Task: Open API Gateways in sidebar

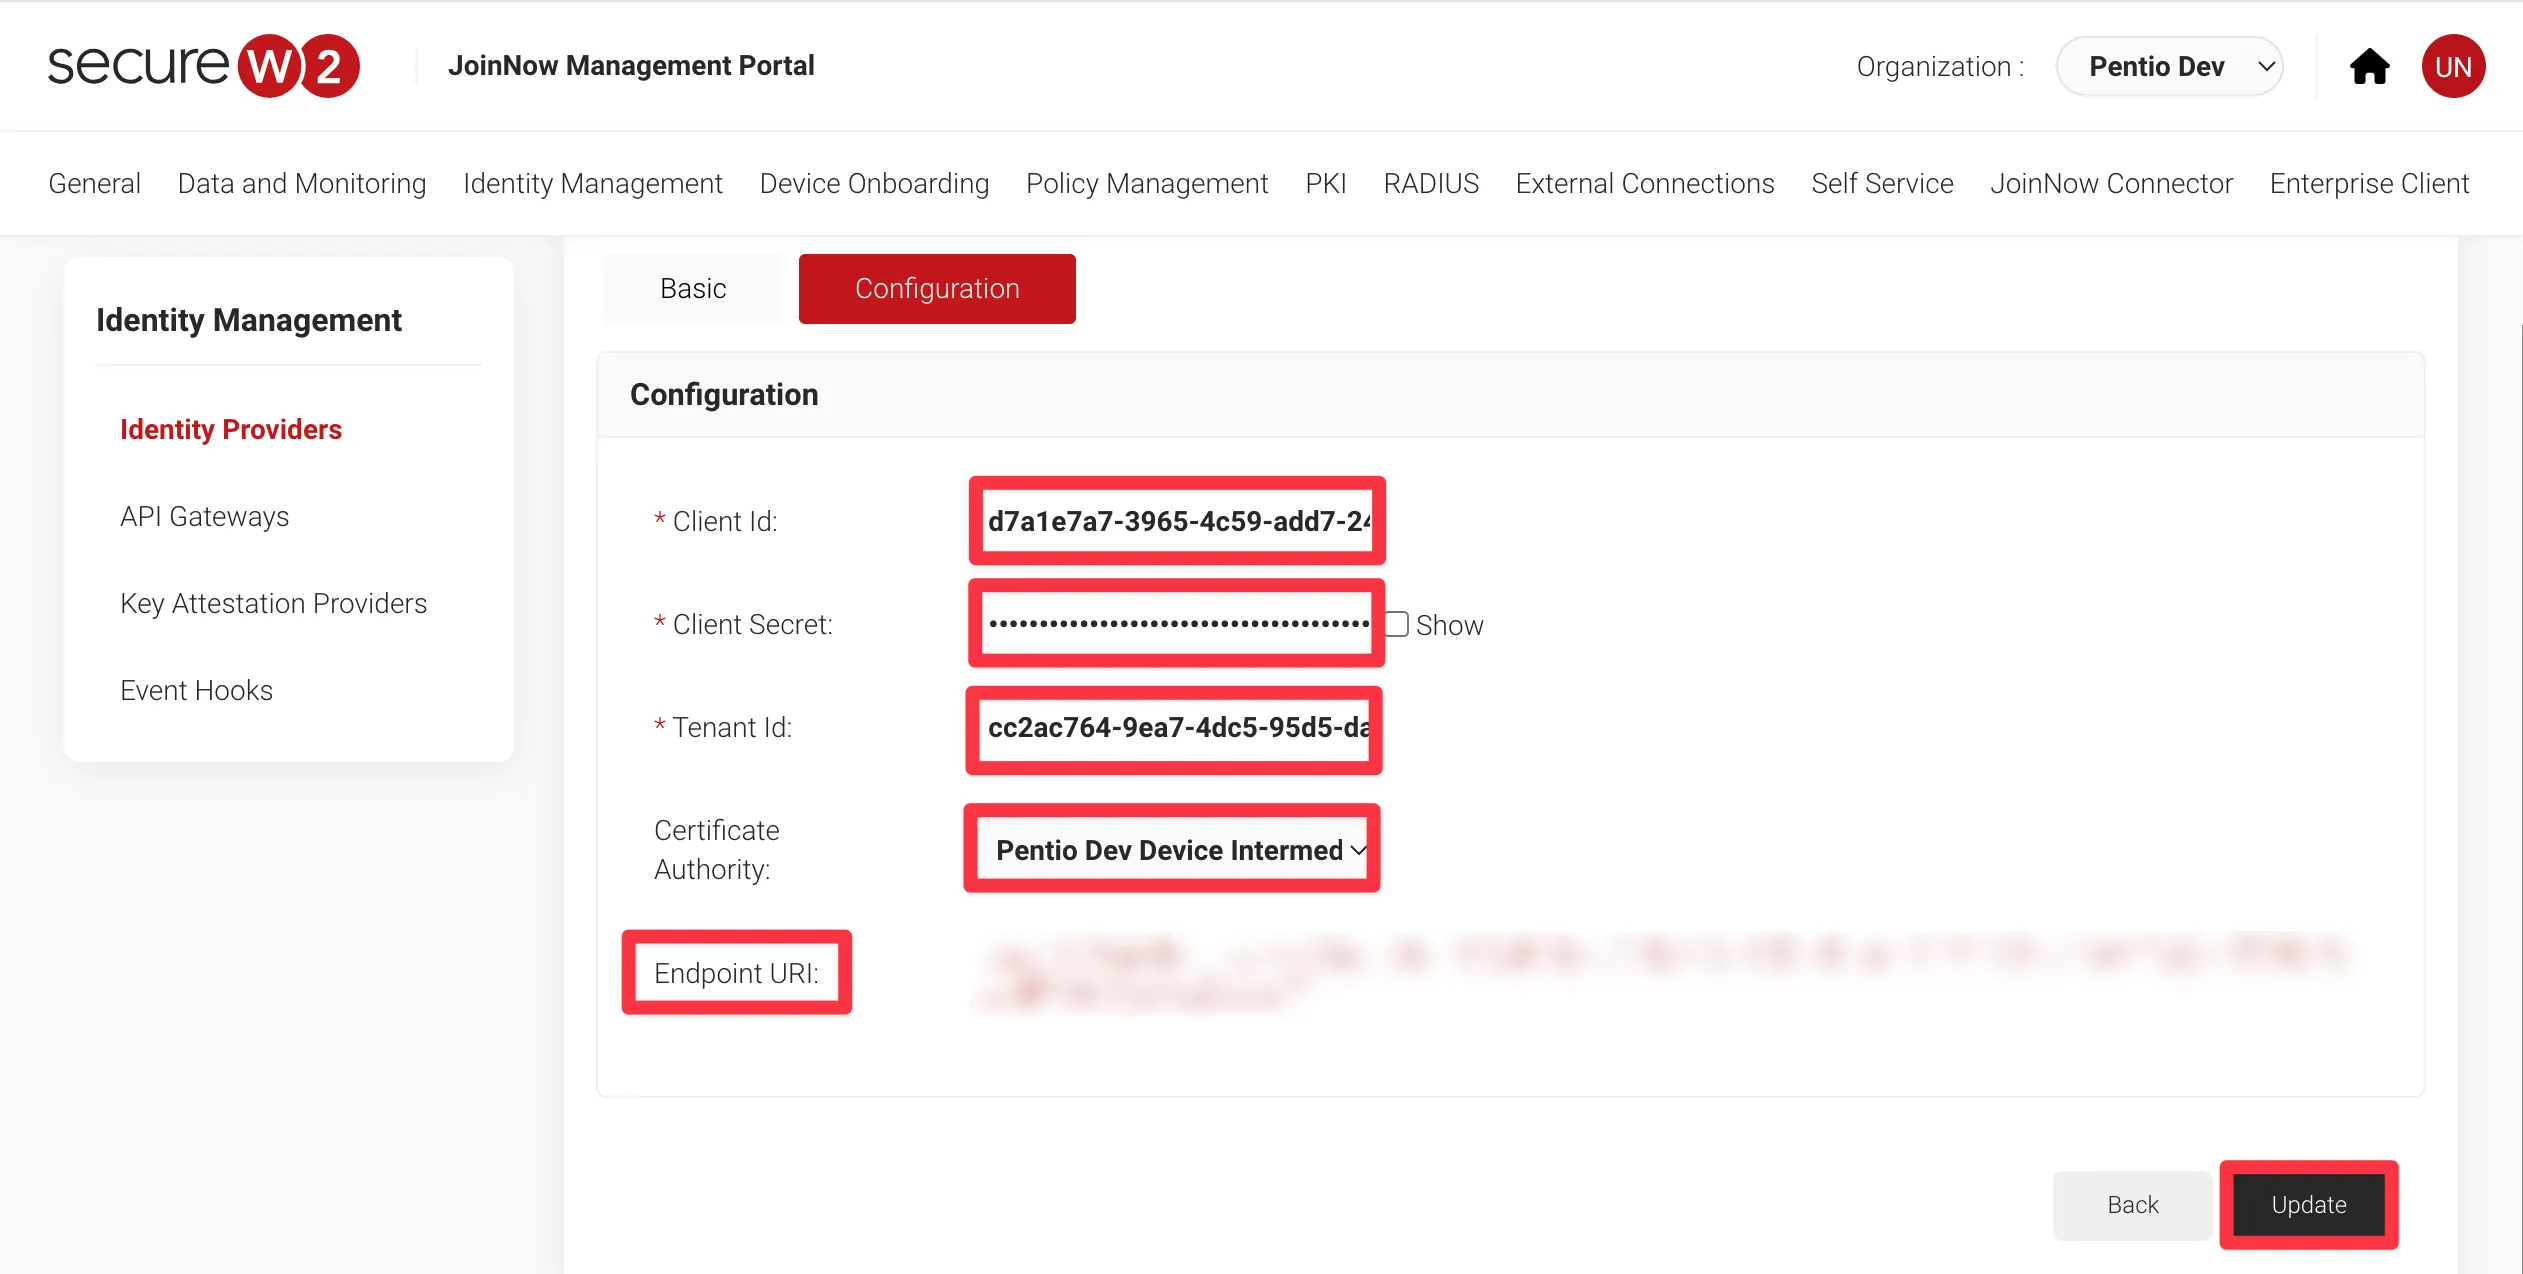Action: pyautogui.click(x=204, y=516)
